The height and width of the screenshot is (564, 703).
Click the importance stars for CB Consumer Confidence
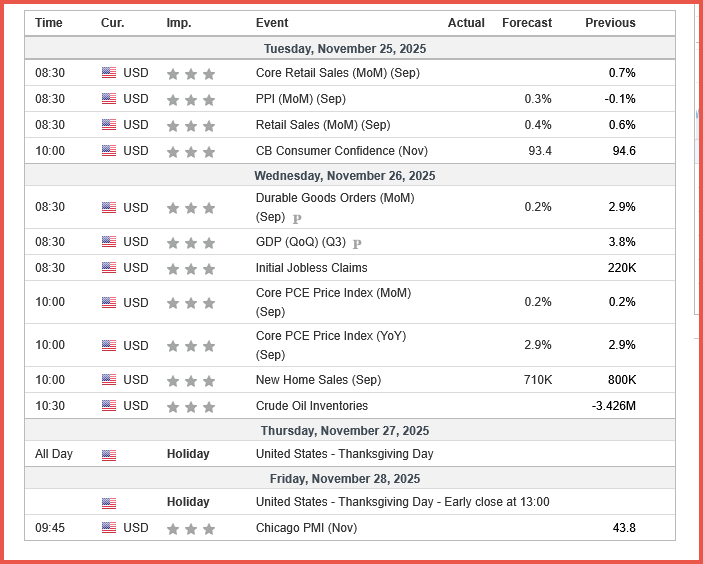click(190, 152)
